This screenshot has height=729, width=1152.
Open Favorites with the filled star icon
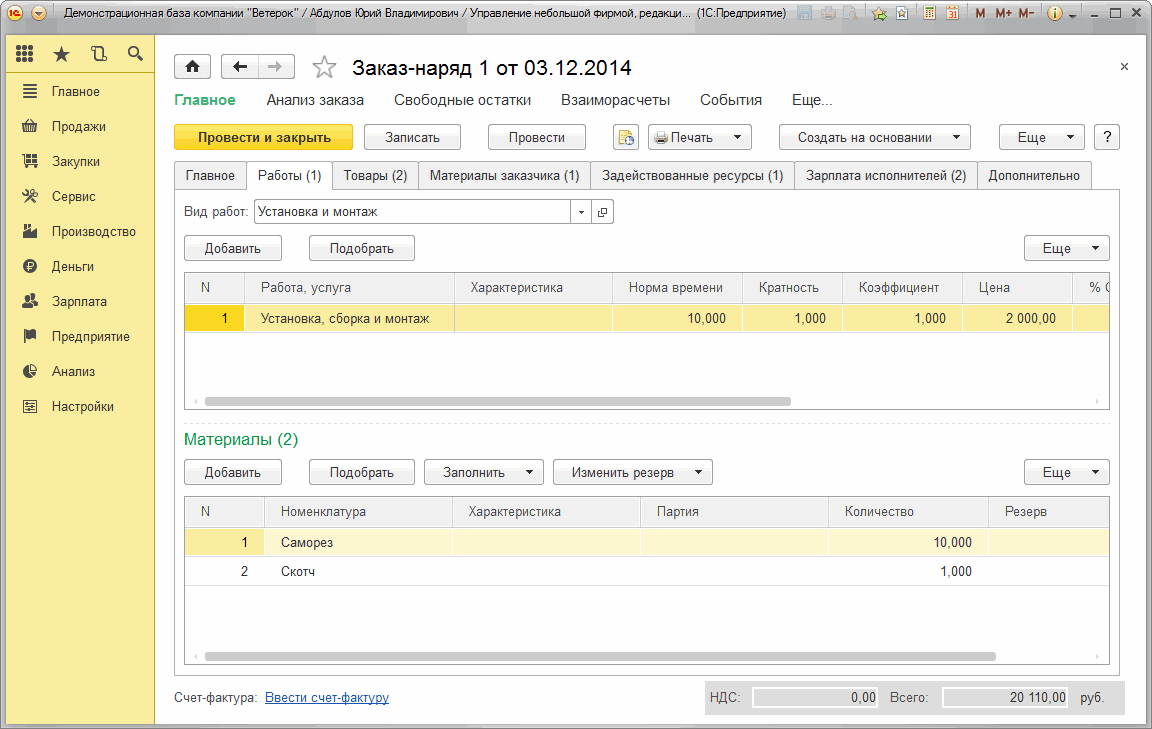pyautogui.click(x=61, y=54)
